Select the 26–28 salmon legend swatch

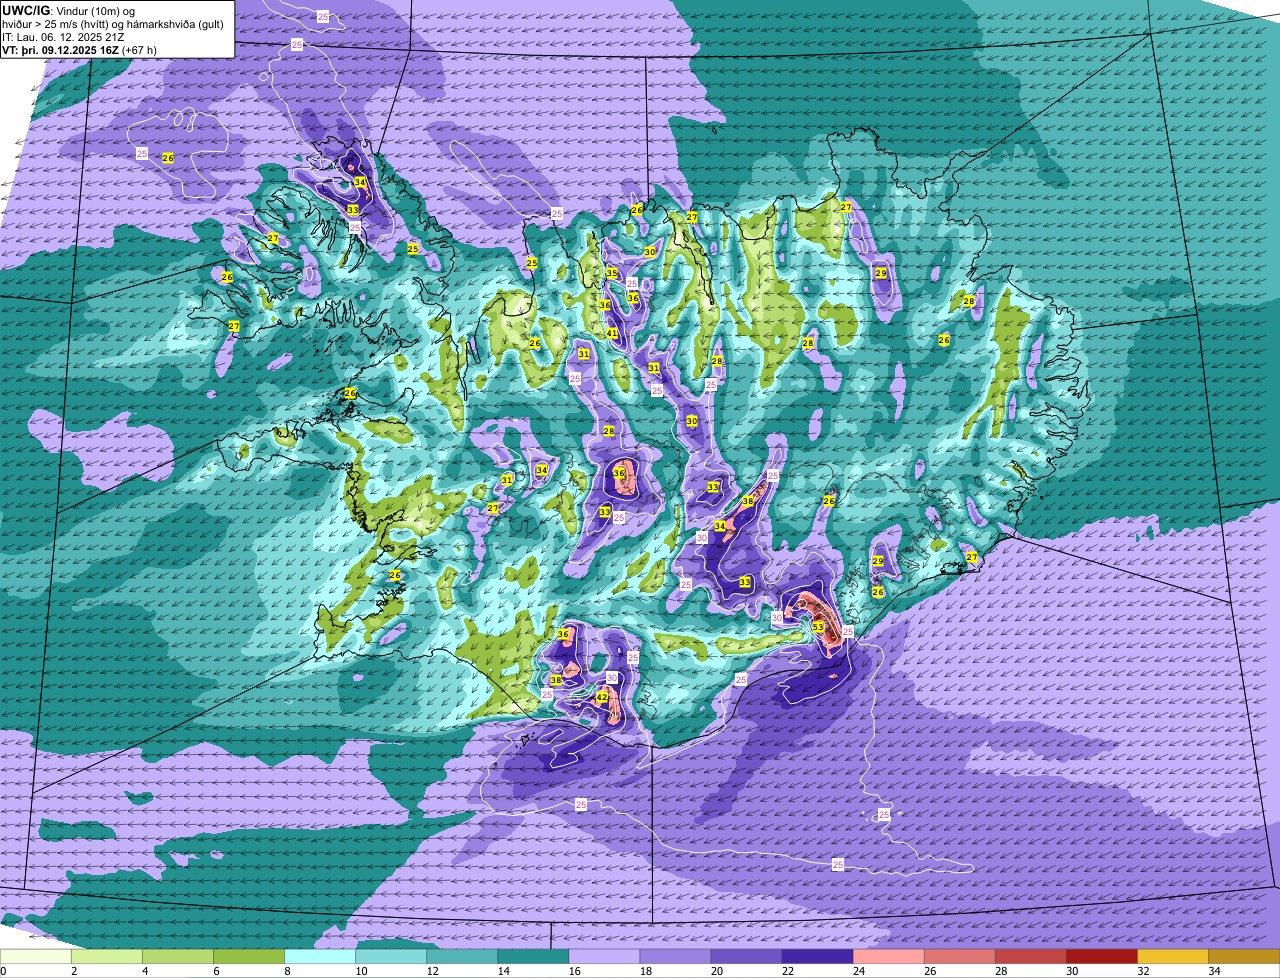coord(960,957)
